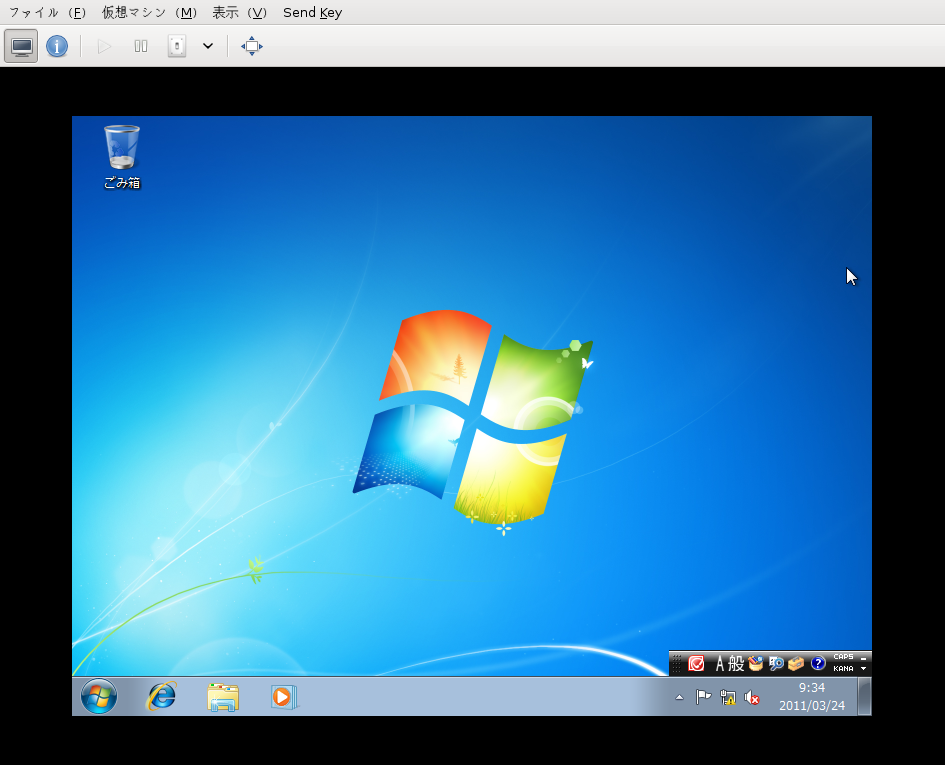Open the IME pad icon

tap(755, 664)
